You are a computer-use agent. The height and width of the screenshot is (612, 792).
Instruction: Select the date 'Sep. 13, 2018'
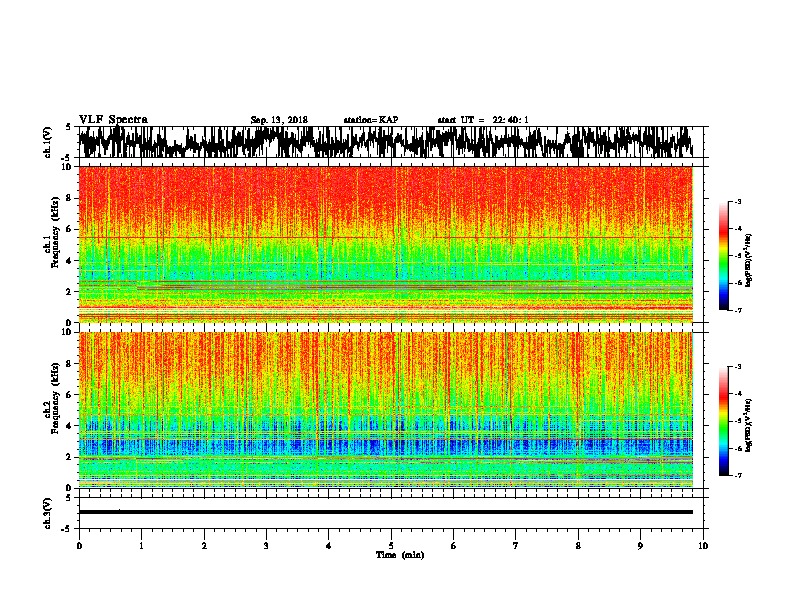(x=279, y=120)
